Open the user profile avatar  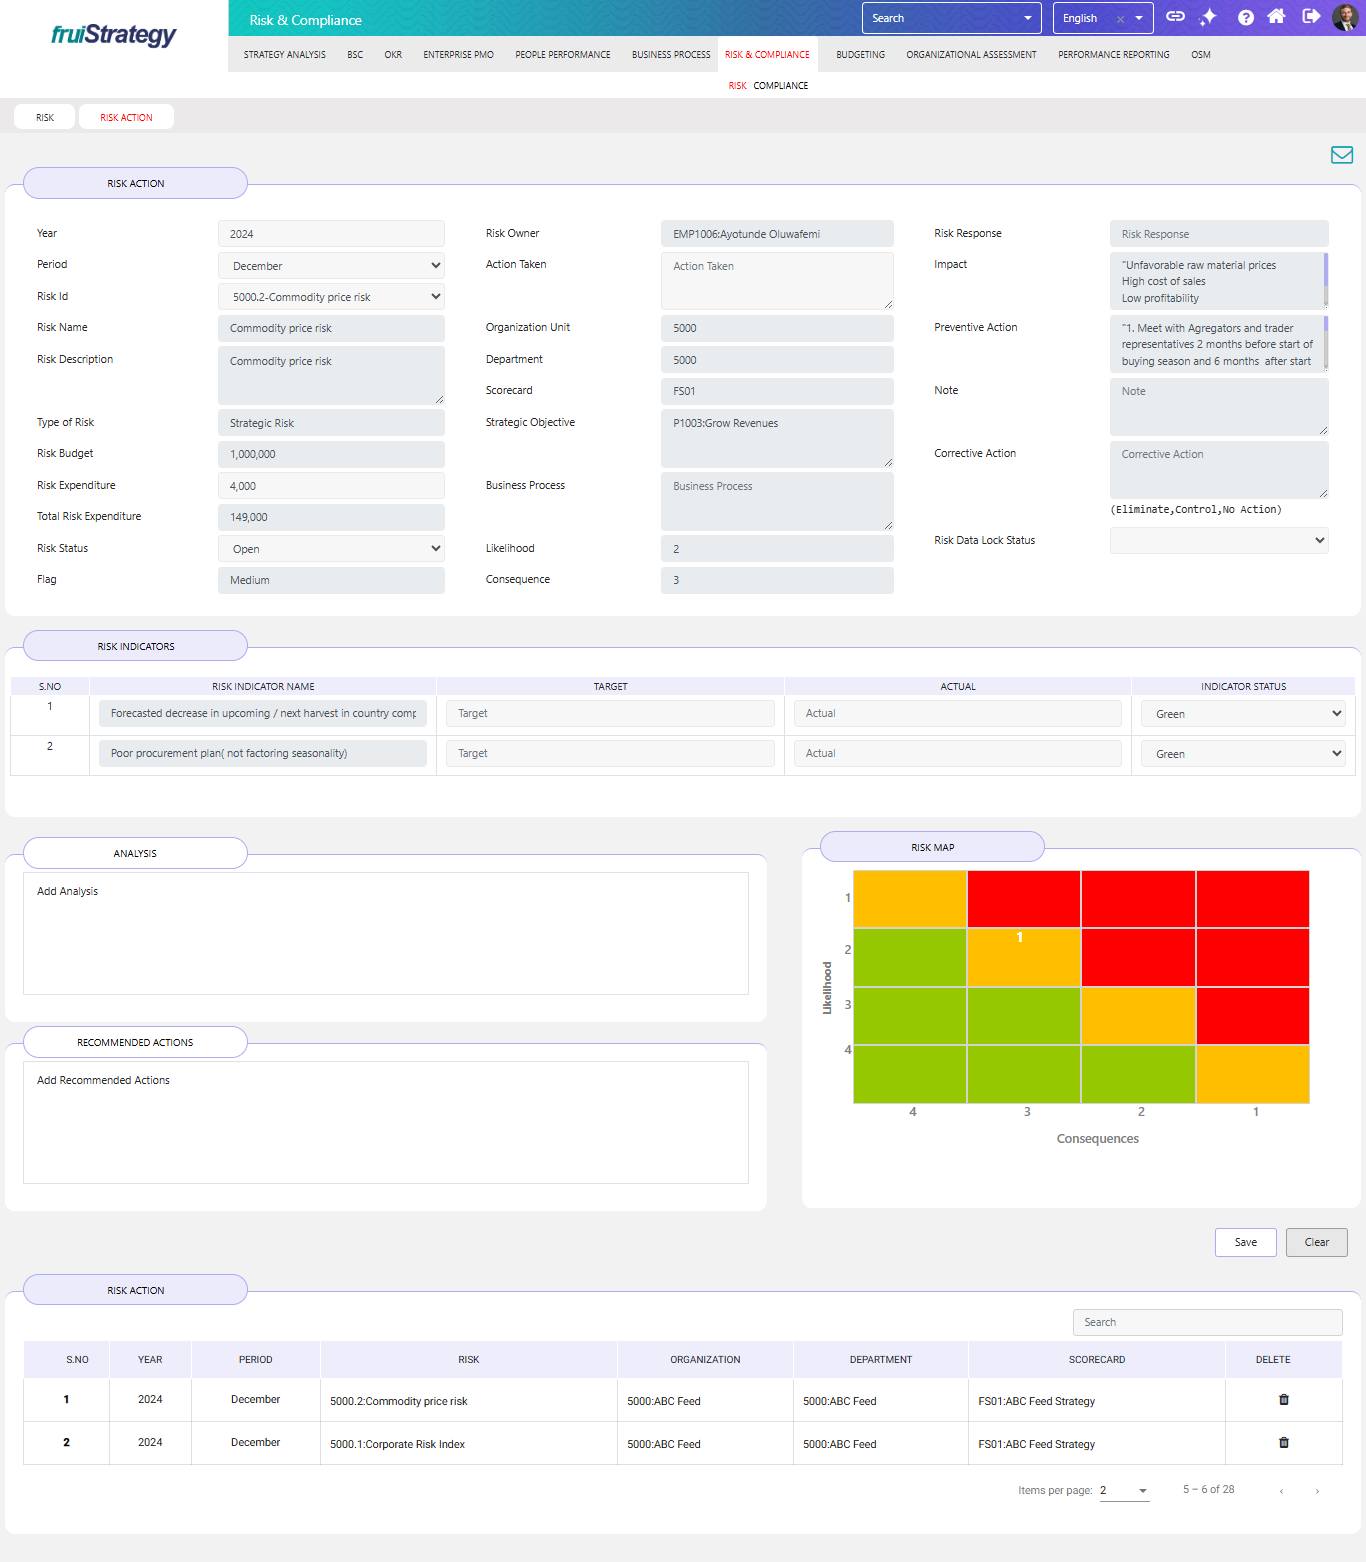click(1345, 17)
